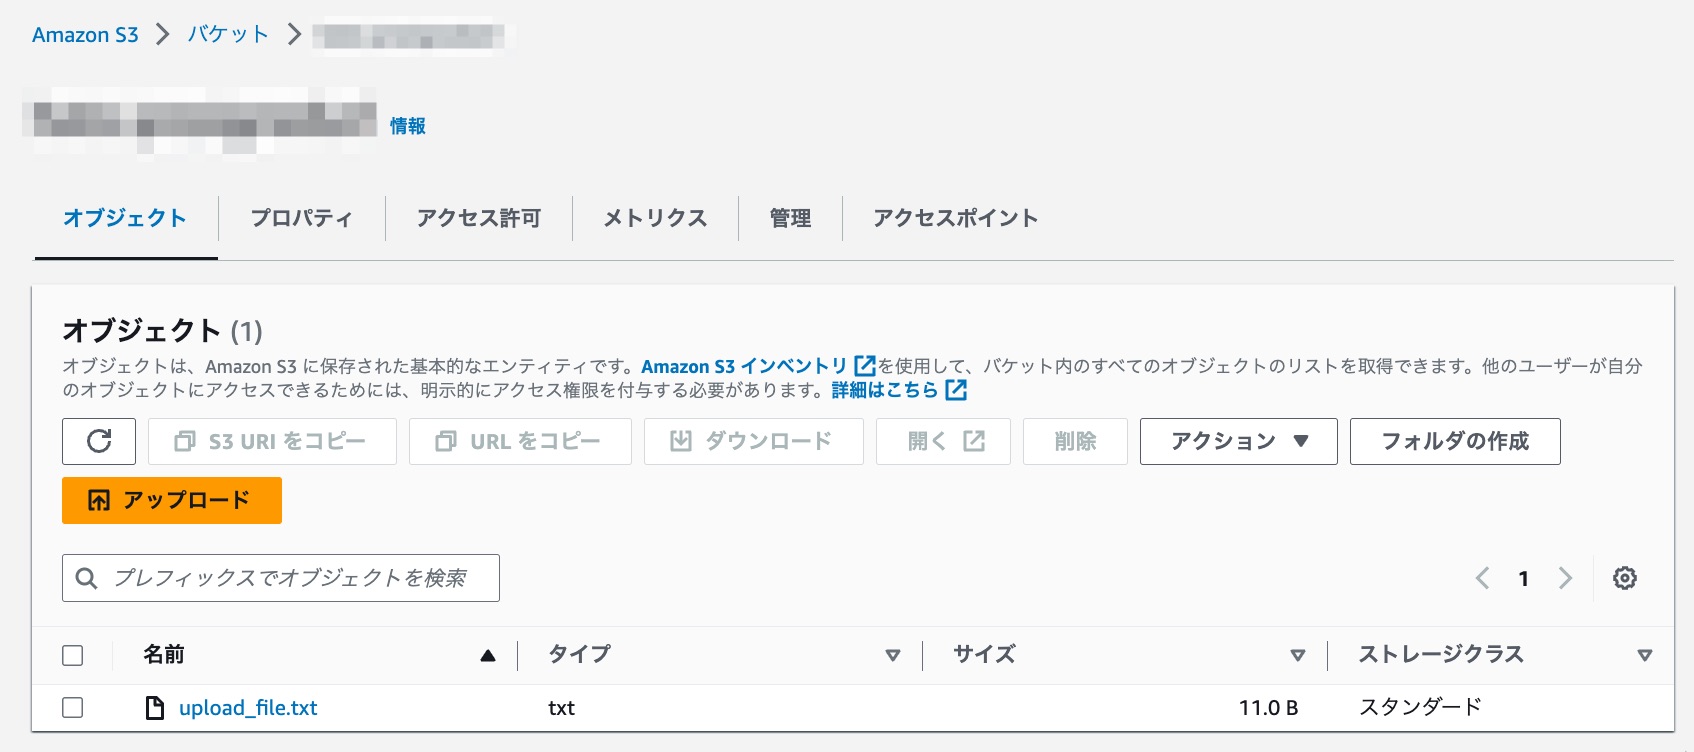Click the URL copy icon
The width and height of the screenshot is (1694, 752).
(x=445, y=441)
